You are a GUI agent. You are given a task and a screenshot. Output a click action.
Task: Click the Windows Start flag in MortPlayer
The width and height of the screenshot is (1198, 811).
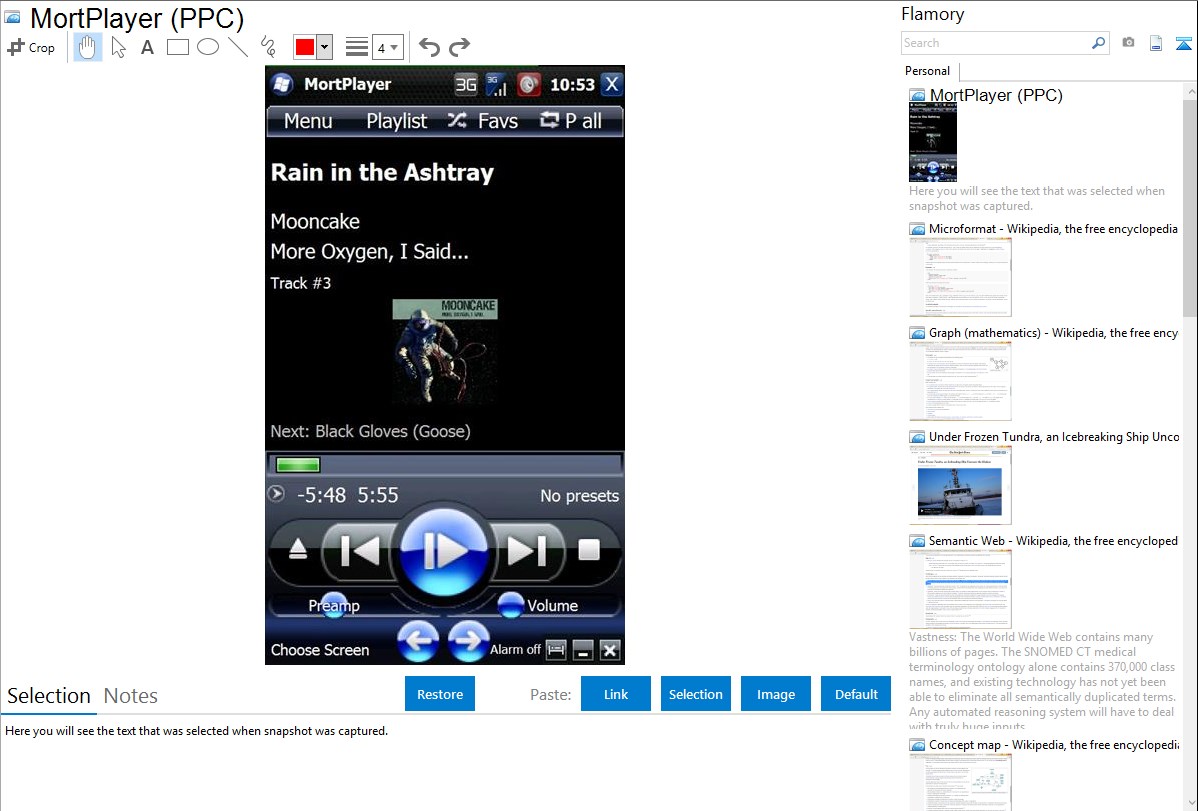pos(282,84)
